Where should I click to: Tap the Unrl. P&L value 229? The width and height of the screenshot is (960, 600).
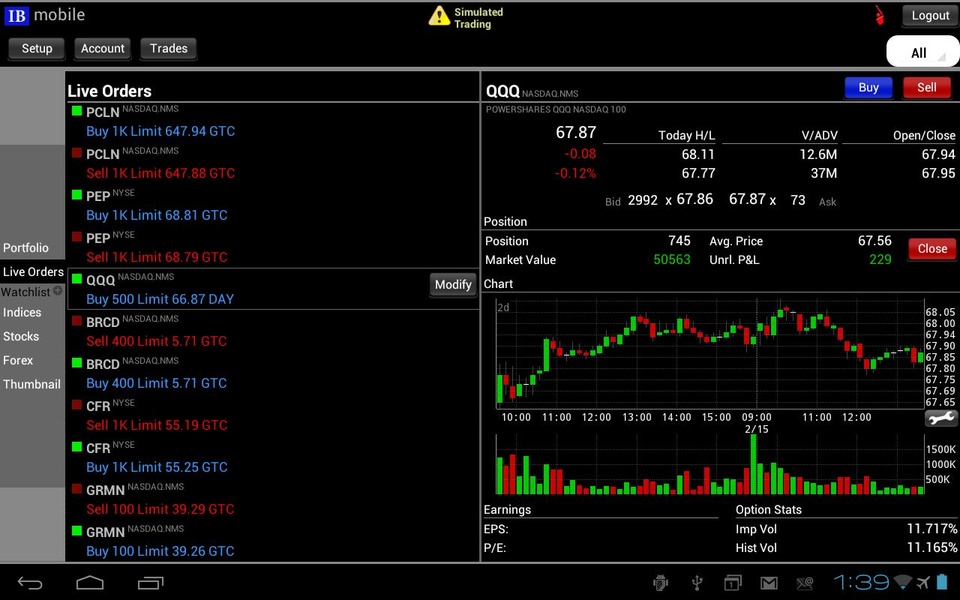(x=880, y=260)
